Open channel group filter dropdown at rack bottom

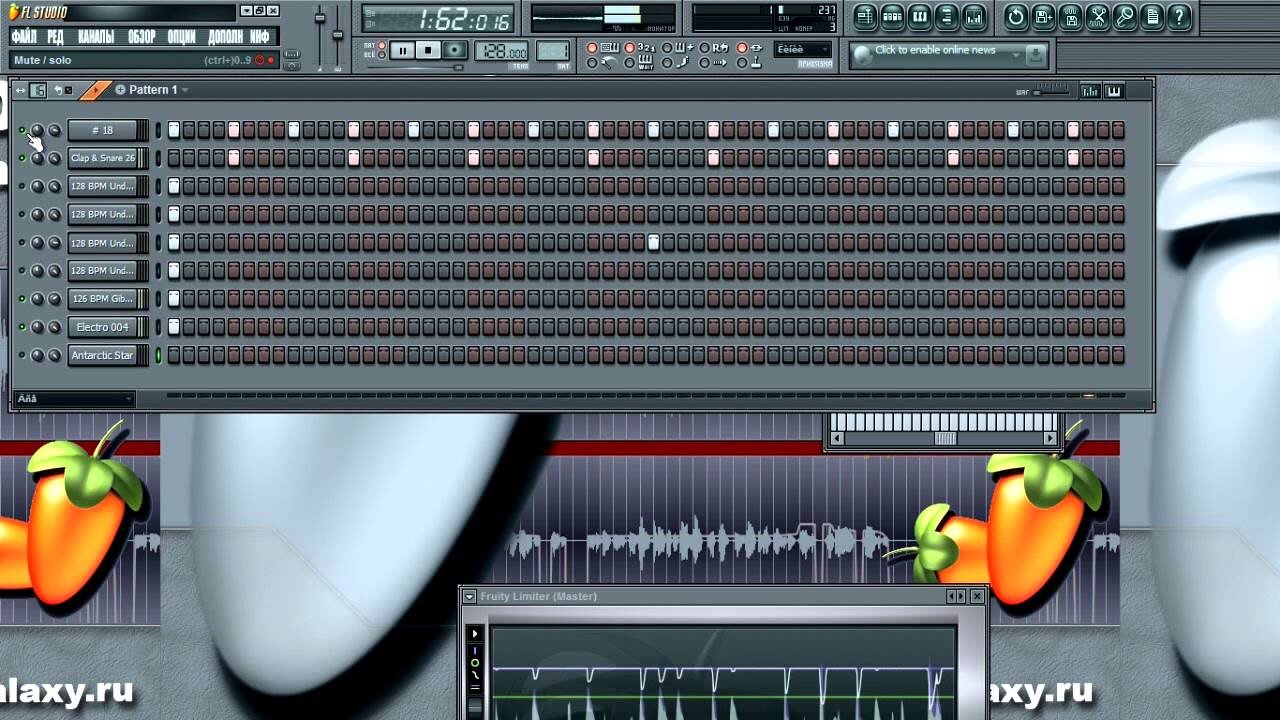pyautogui.click(x=75, y=399)
